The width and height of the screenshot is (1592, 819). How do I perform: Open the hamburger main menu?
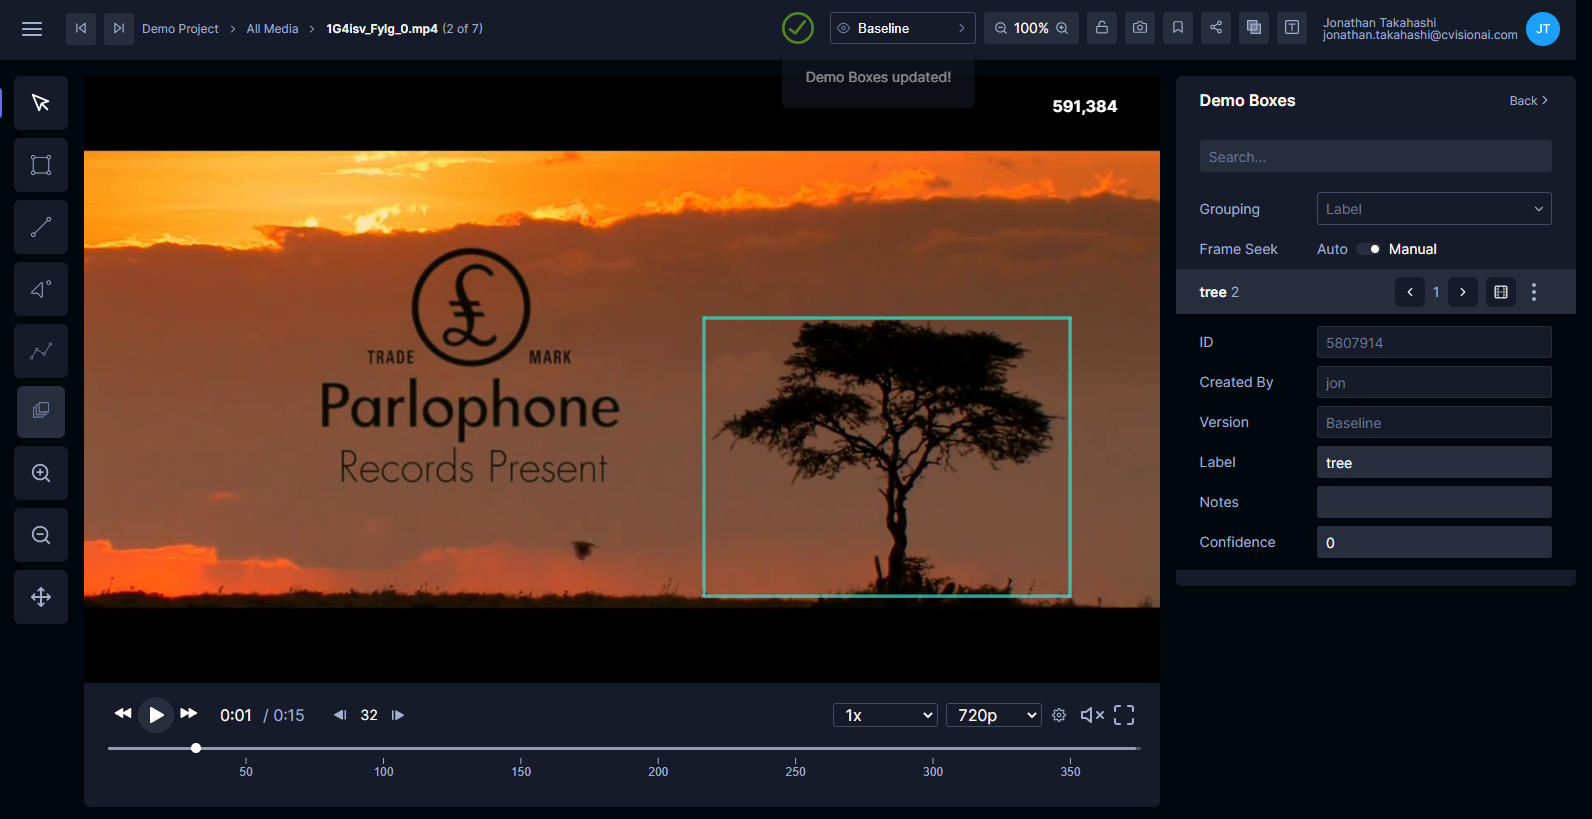32,28
